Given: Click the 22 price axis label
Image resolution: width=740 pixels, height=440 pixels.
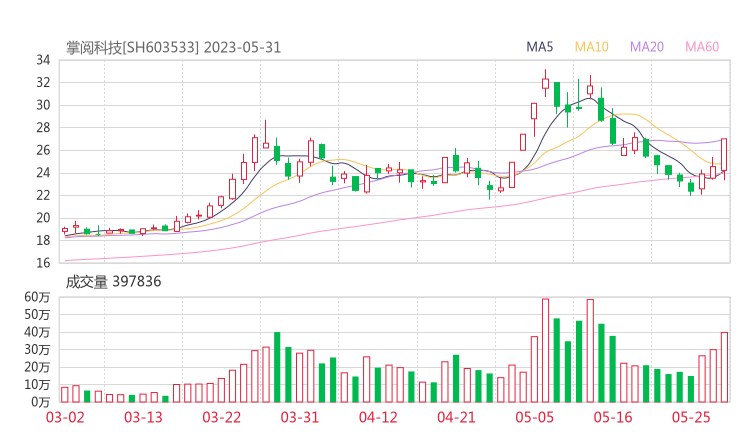Looking at the screenshot, I should coord(43,195).
